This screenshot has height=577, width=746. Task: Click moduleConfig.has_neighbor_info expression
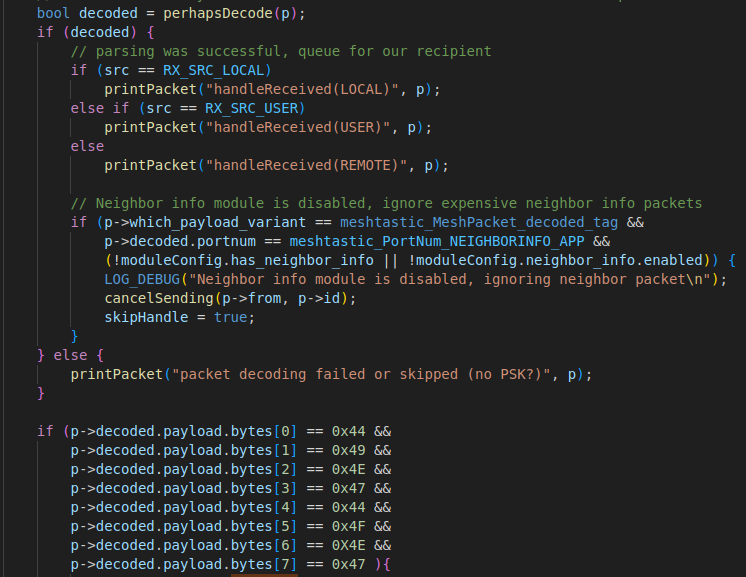pyautogui.click(x=247, y=261)
